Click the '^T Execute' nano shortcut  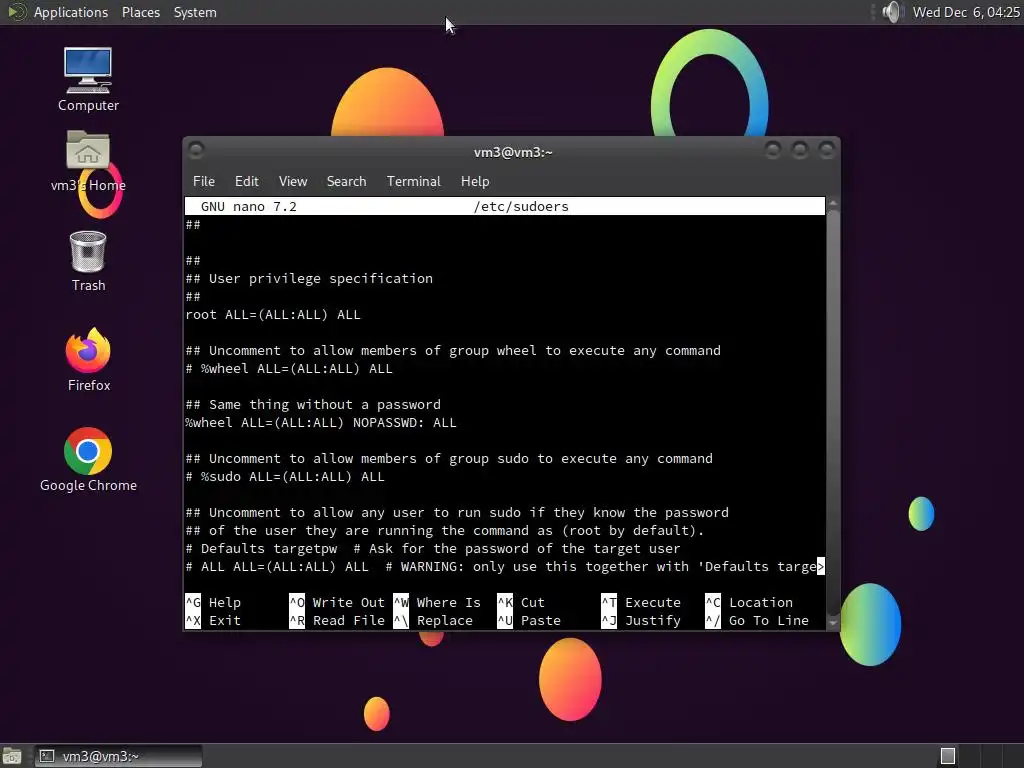641,603
